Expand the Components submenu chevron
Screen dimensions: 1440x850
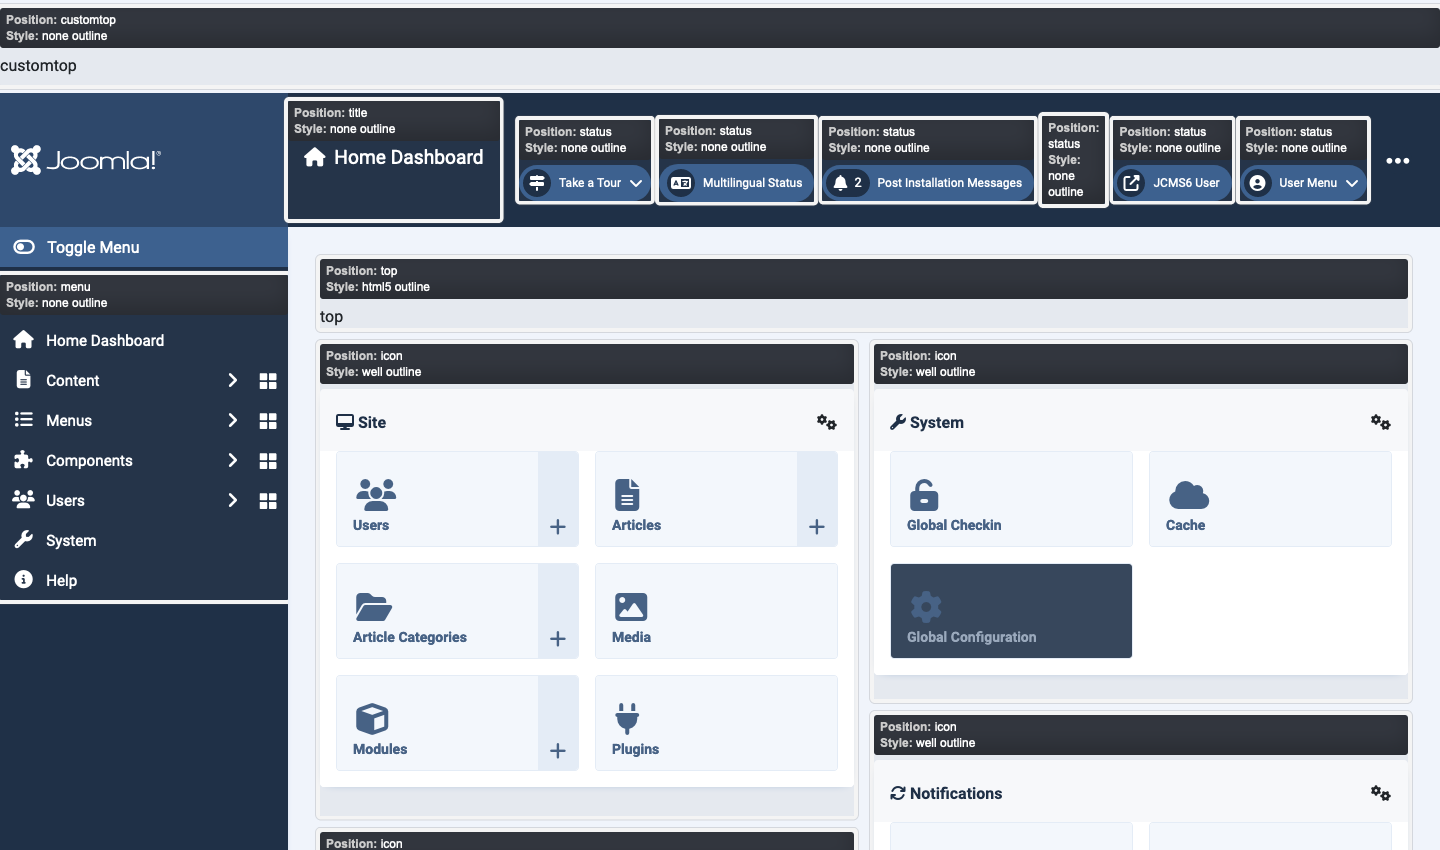pyautogui.click(x=233, y=460)
